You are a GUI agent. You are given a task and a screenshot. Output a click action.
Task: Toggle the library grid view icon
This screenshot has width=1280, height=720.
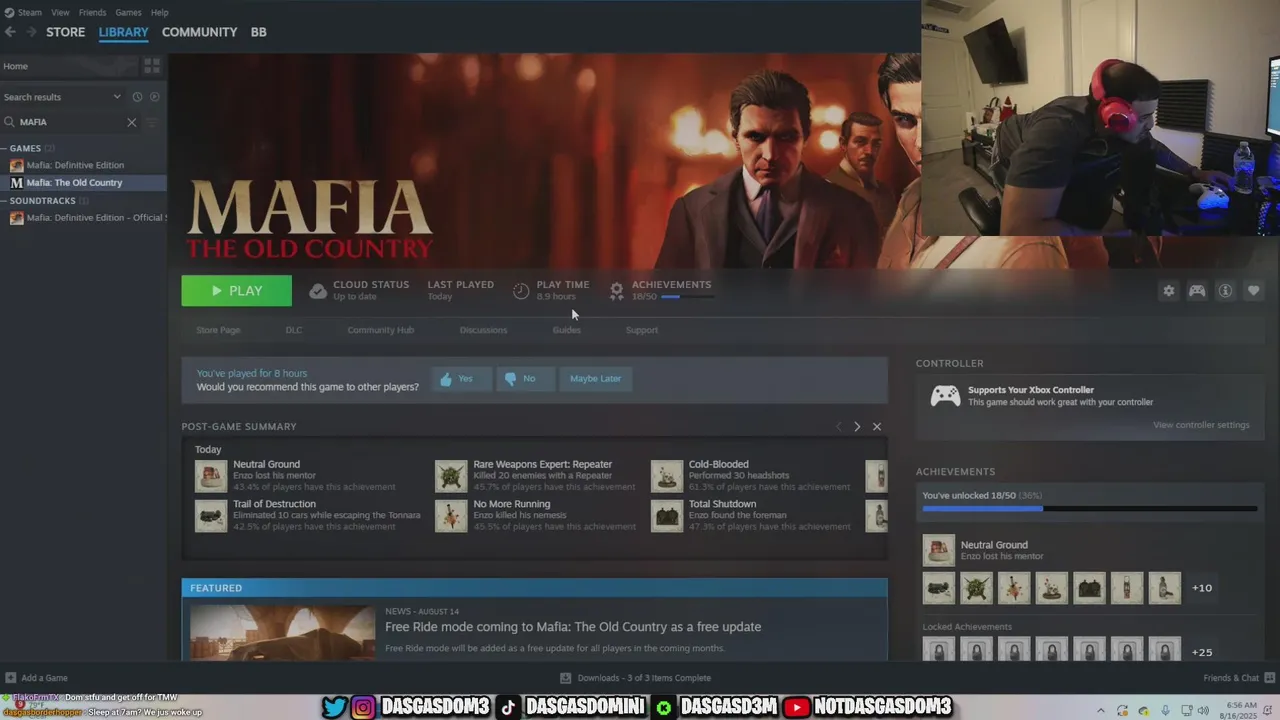tap(152, 66)
